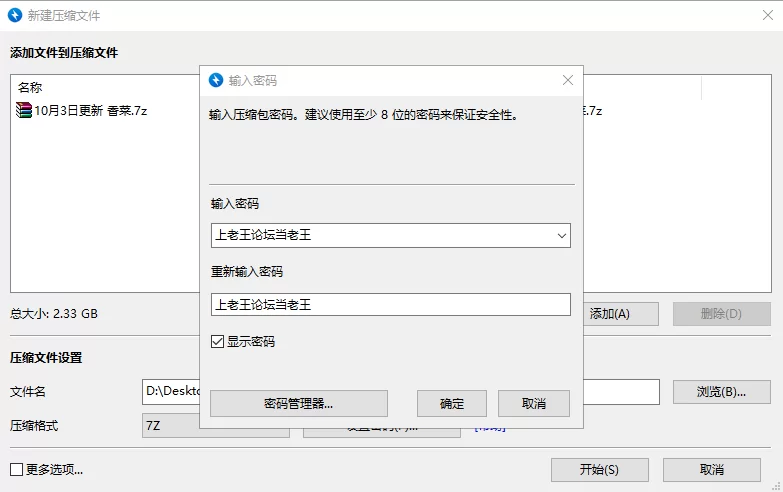
Task: Open the 压缩格式 7Z dropdown
Action: pyautogui.click(x=170, y=426)
